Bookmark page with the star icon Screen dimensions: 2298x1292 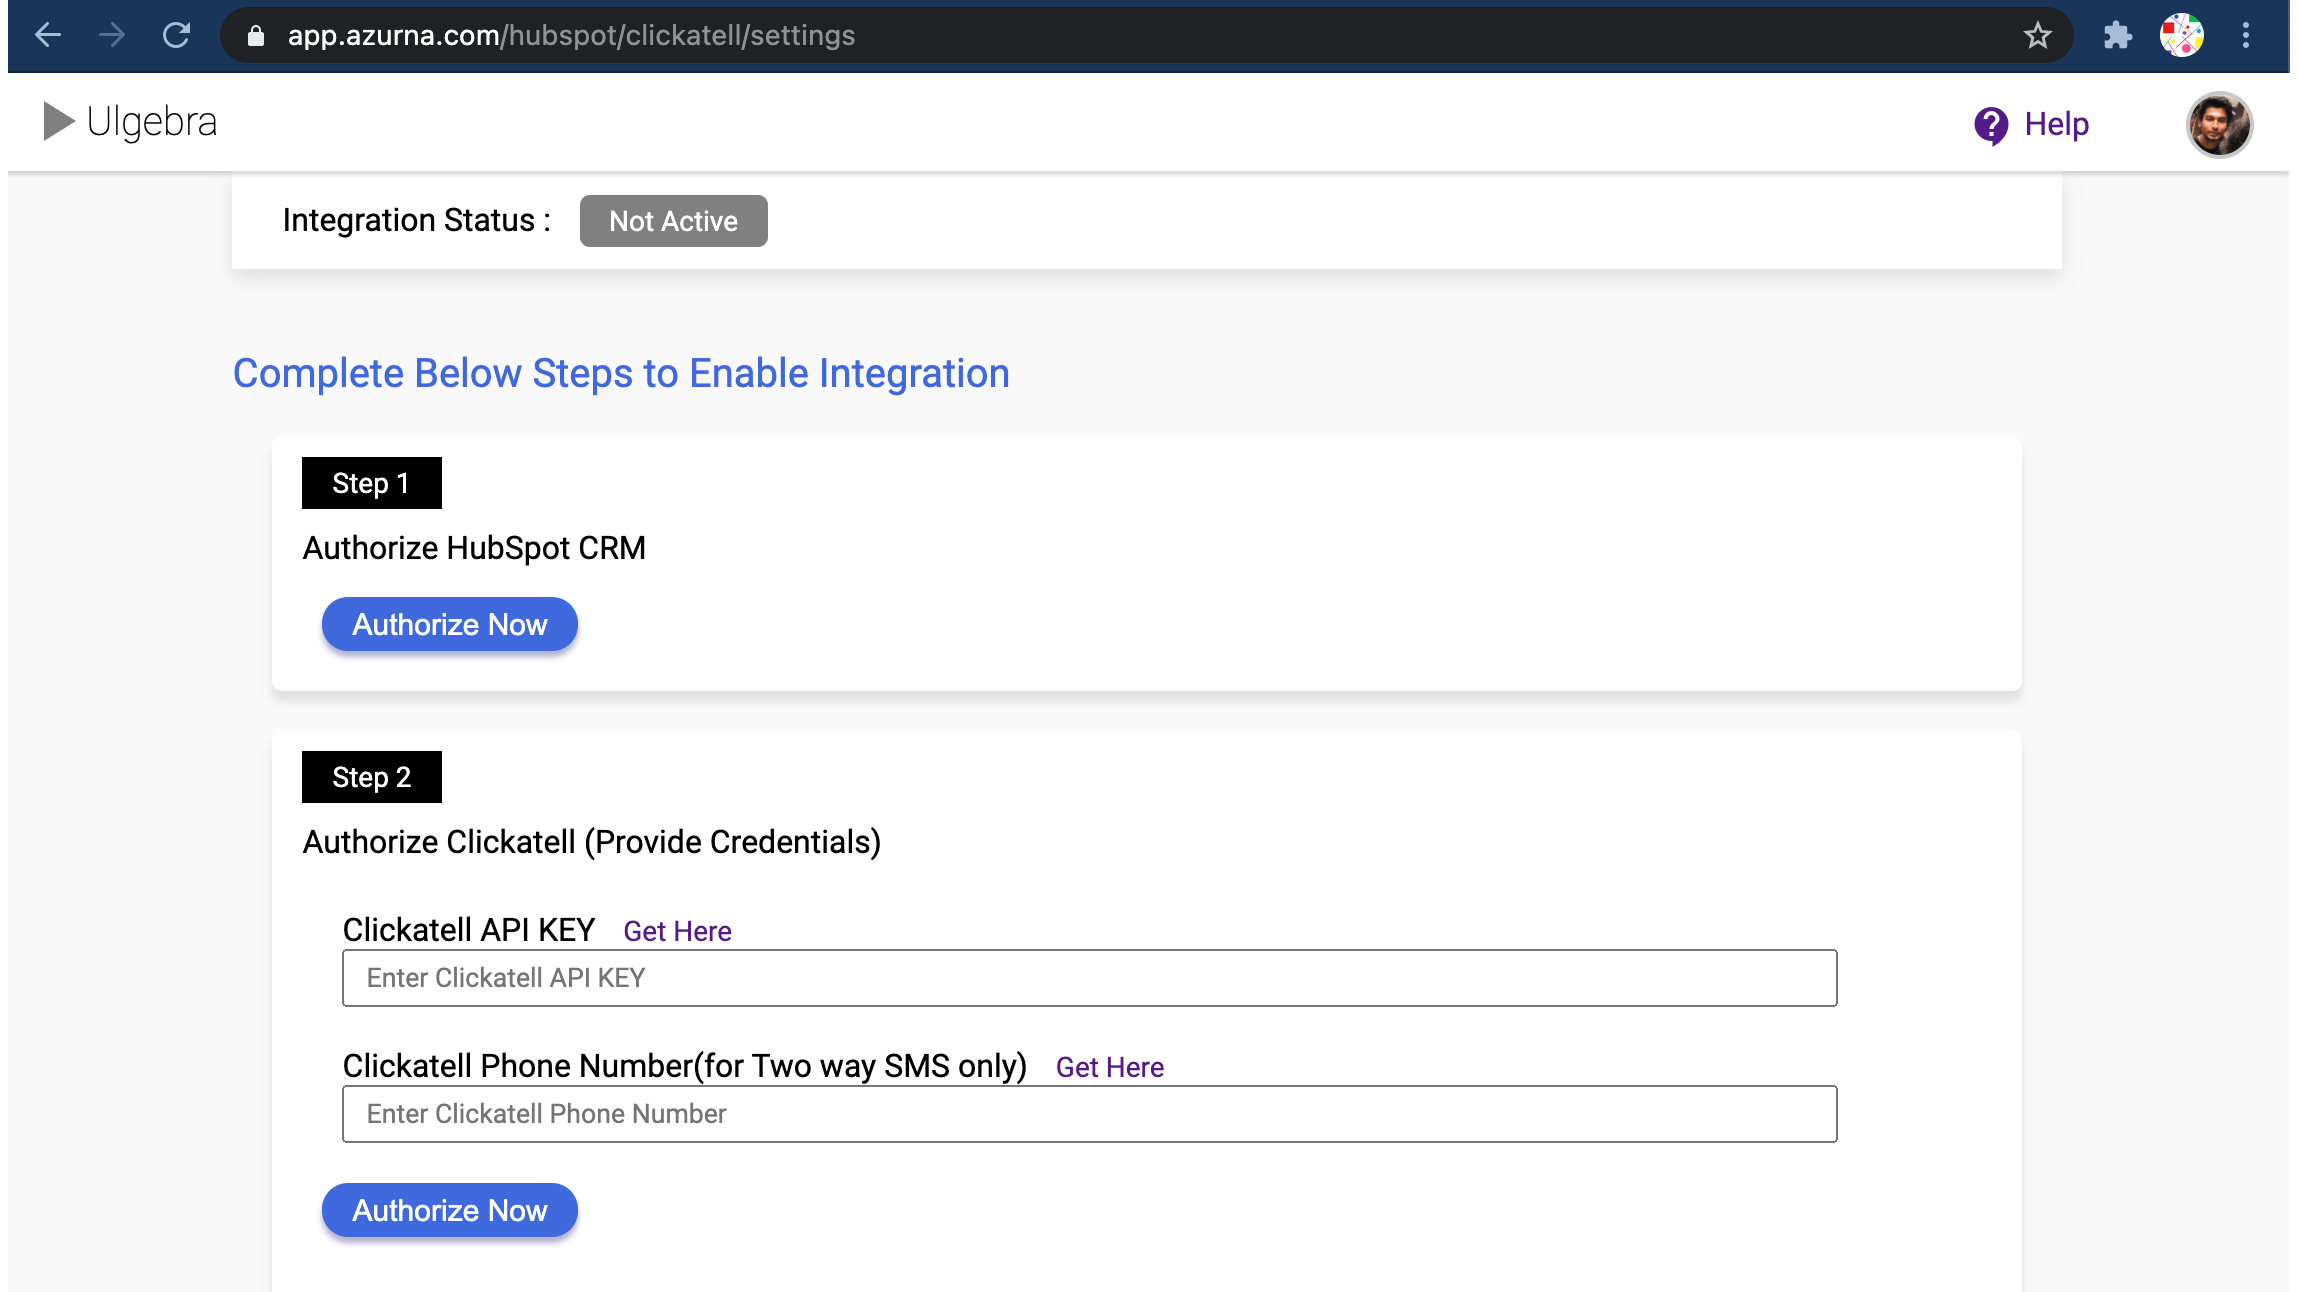(x=2037, y=36)
